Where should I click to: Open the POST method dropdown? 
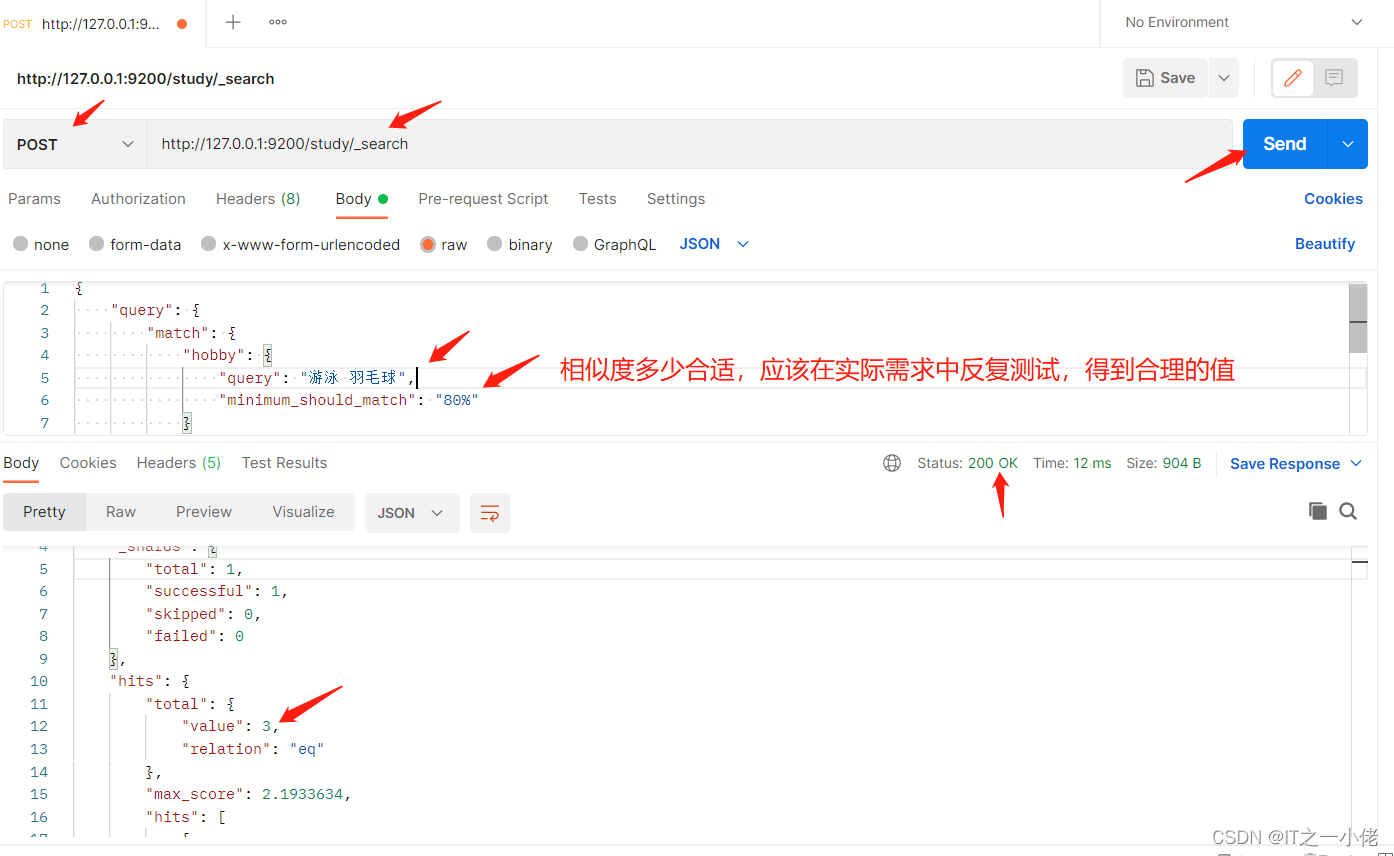tap(75, 144)
